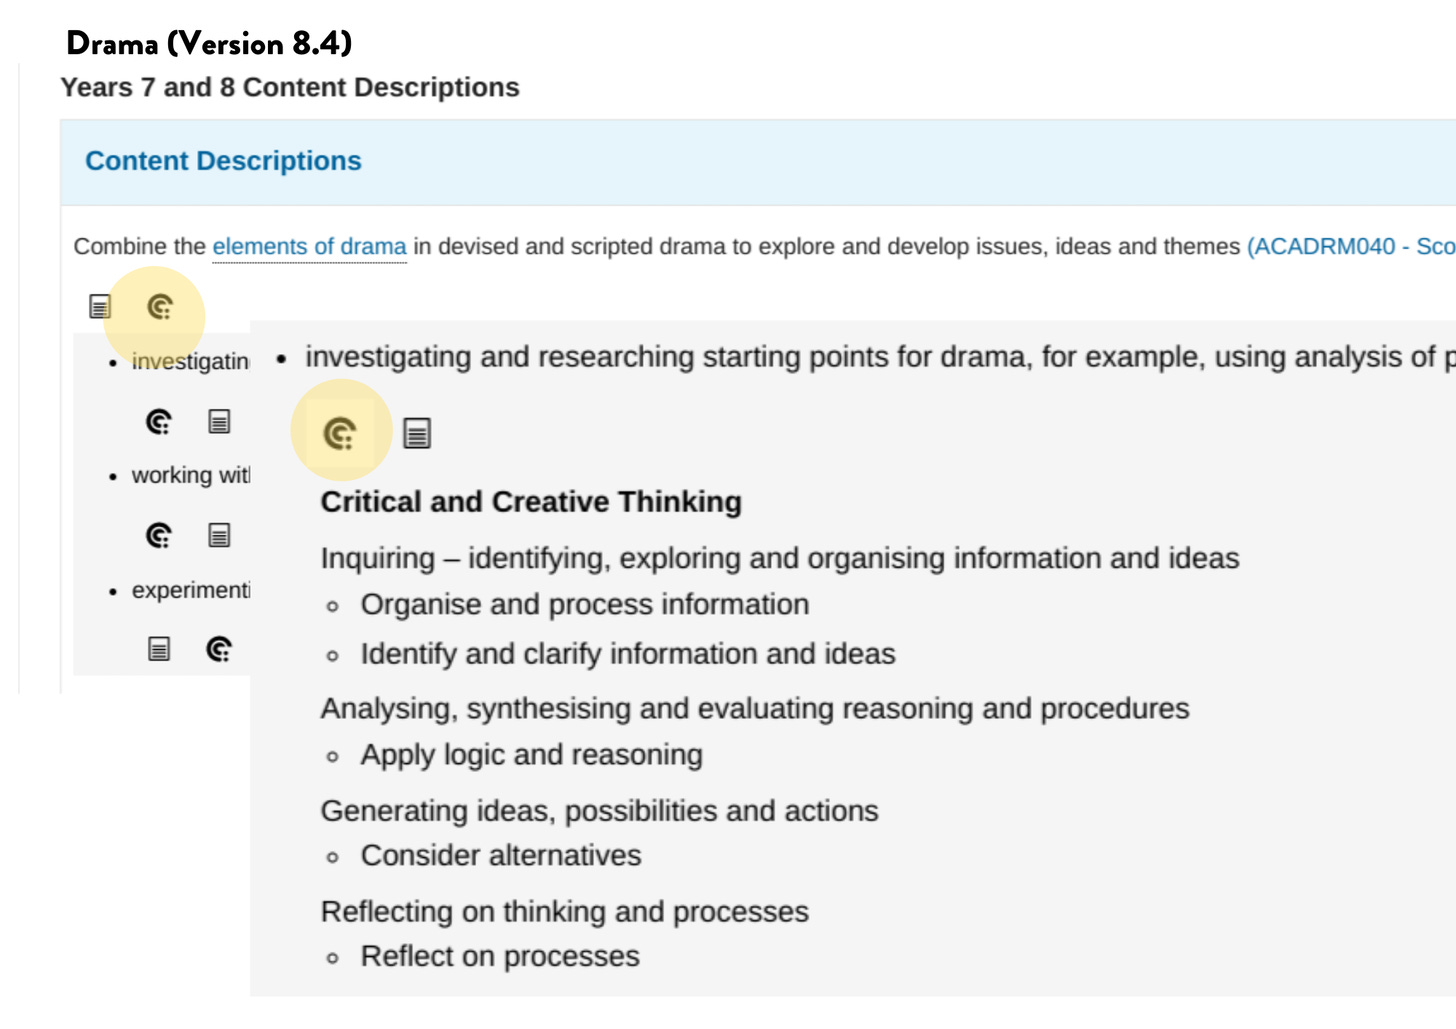Click the document icon above the 'experimenti' bullet
This screenshot has height=1029, width=1456.
219,536
